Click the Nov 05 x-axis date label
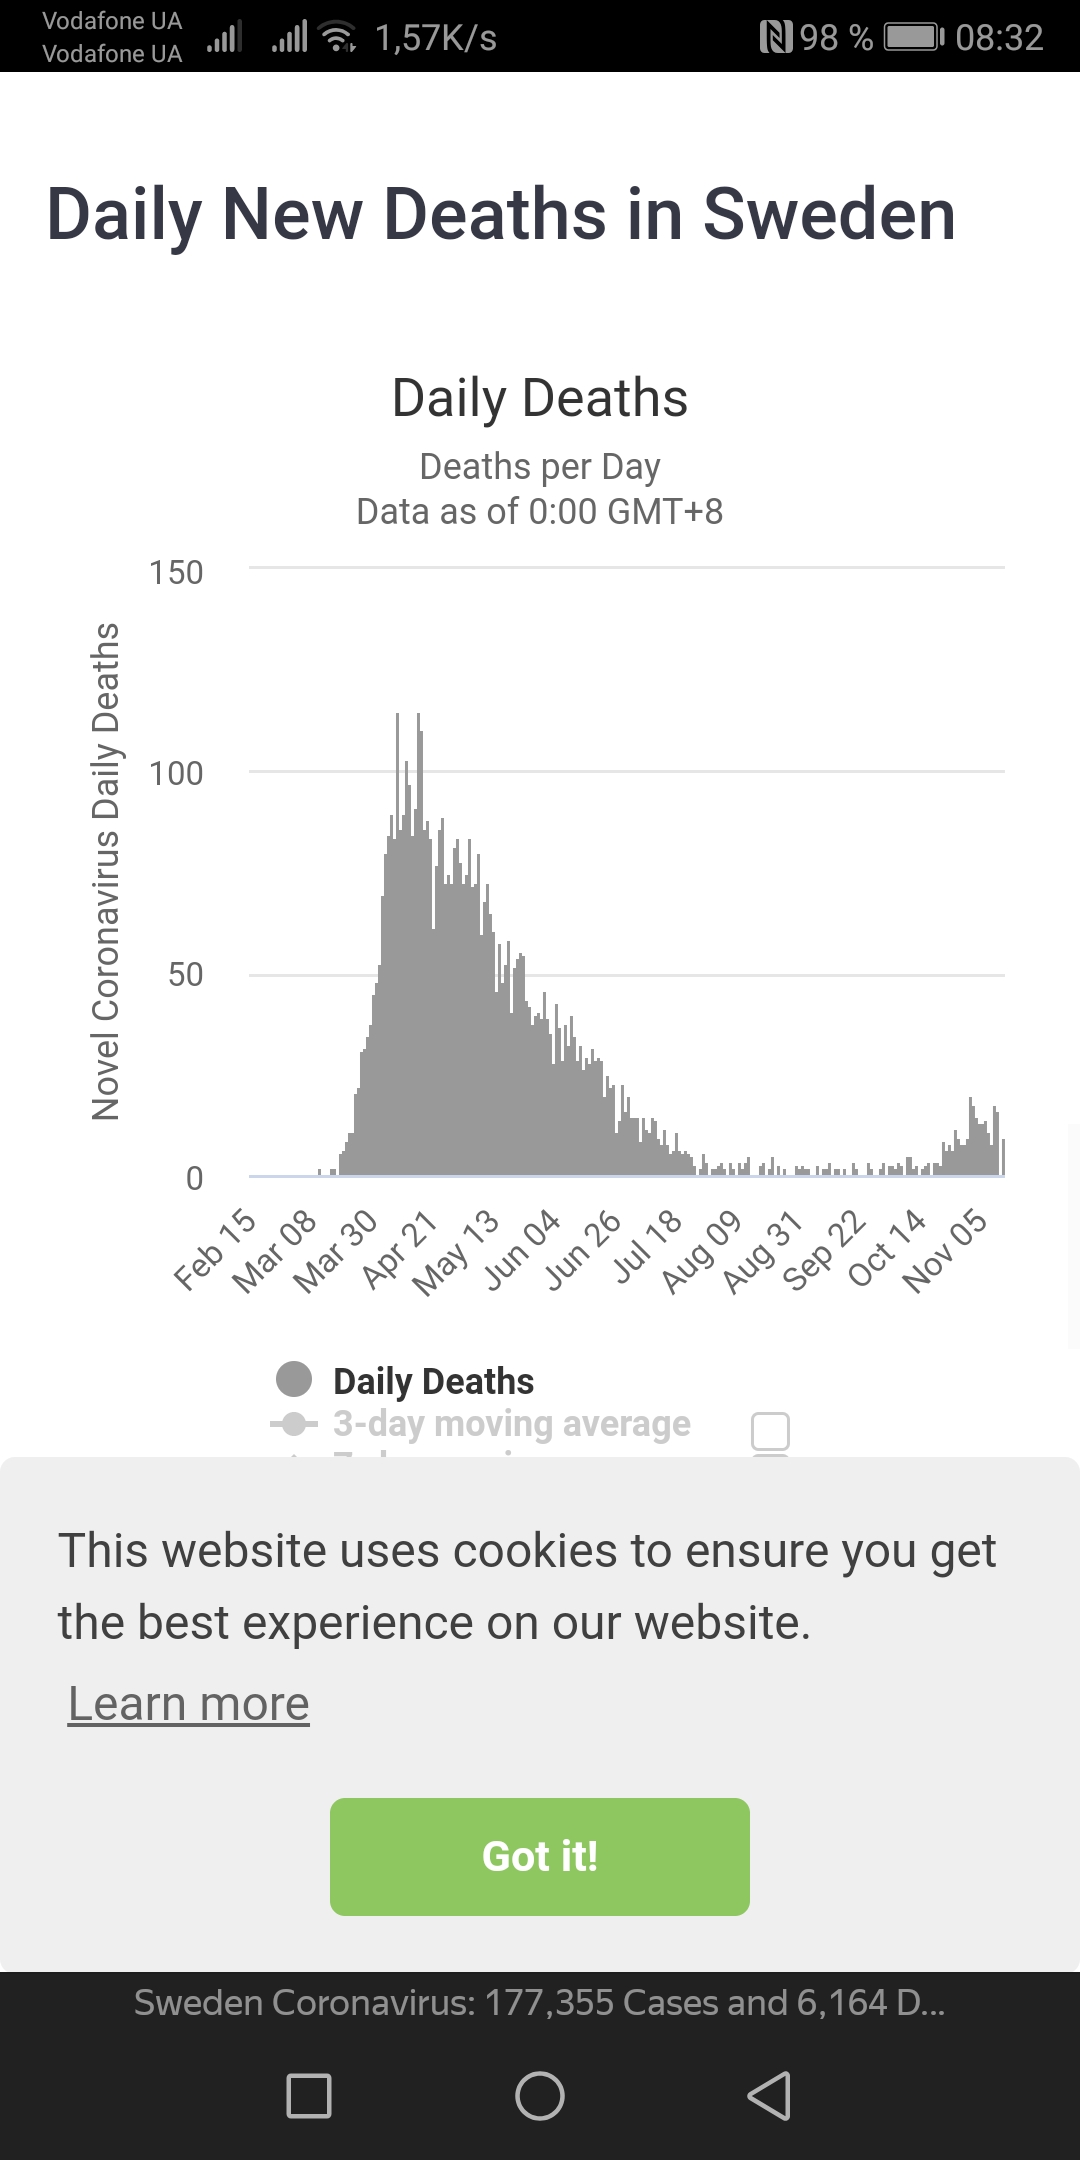This screenshot has height=2160, width=1080. pyautogui.click(x=945, y=1251)
